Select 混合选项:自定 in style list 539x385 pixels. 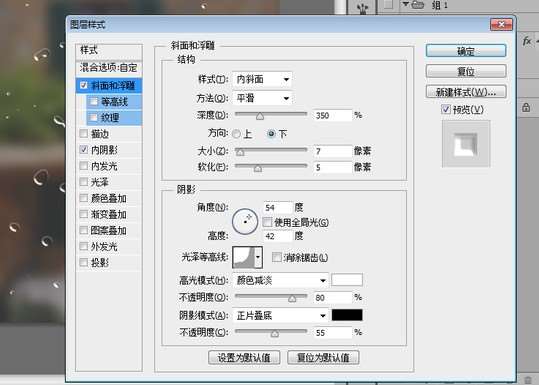pos(109,68)
